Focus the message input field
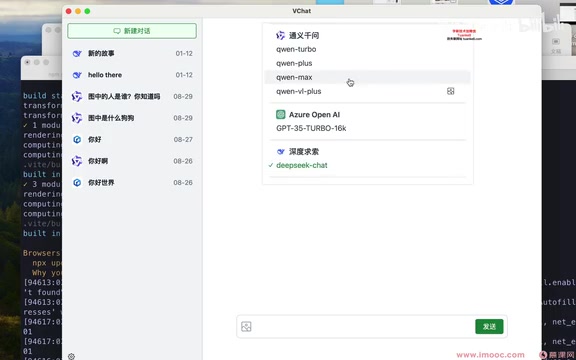 coord(363,327)
